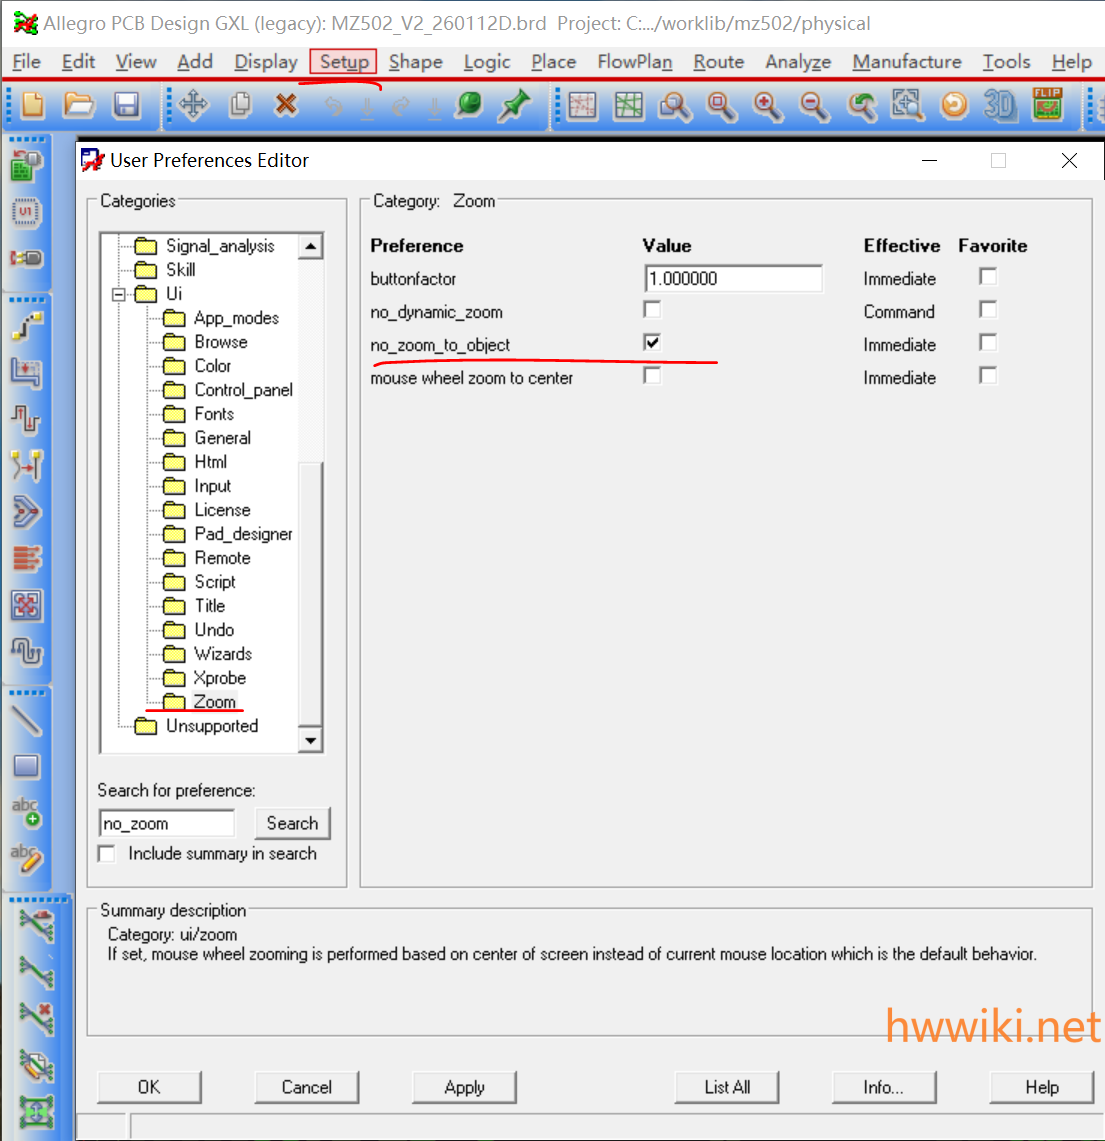Click the red X Delete icon
The width and height of the screenshot is (1105, 1141).
click(286, 105)
